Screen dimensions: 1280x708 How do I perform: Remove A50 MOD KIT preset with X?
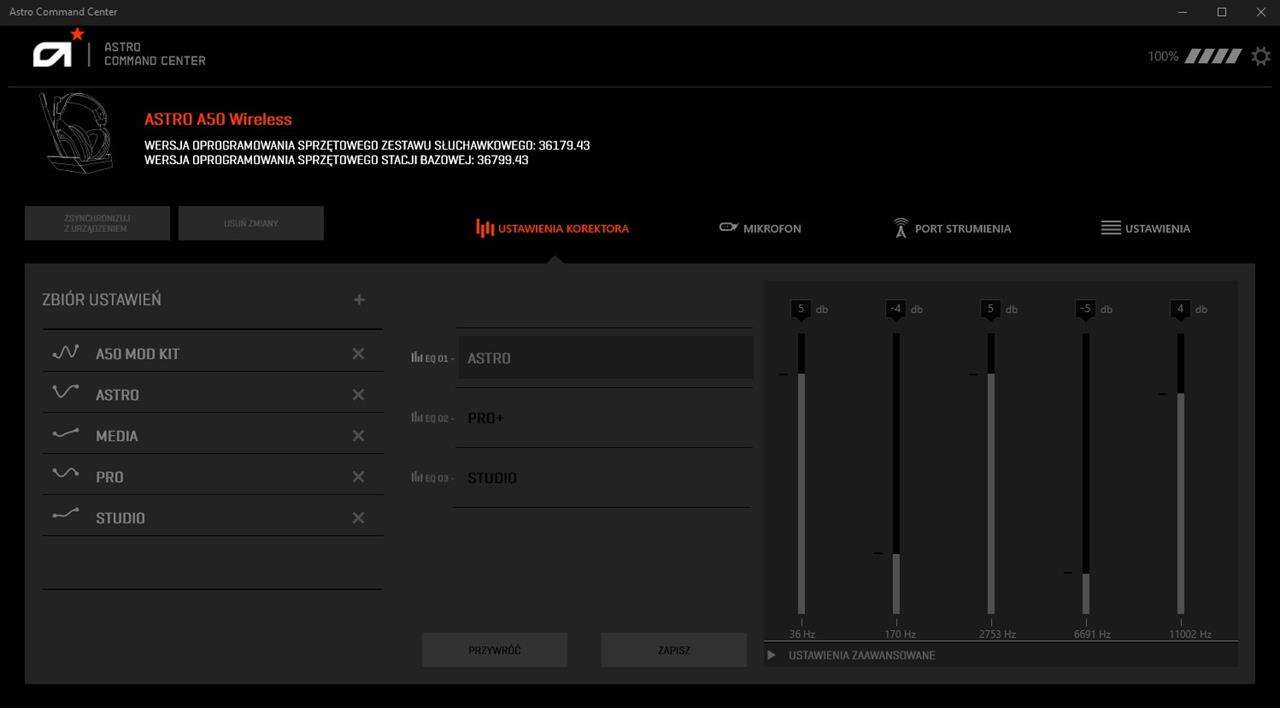click(358, 354)
